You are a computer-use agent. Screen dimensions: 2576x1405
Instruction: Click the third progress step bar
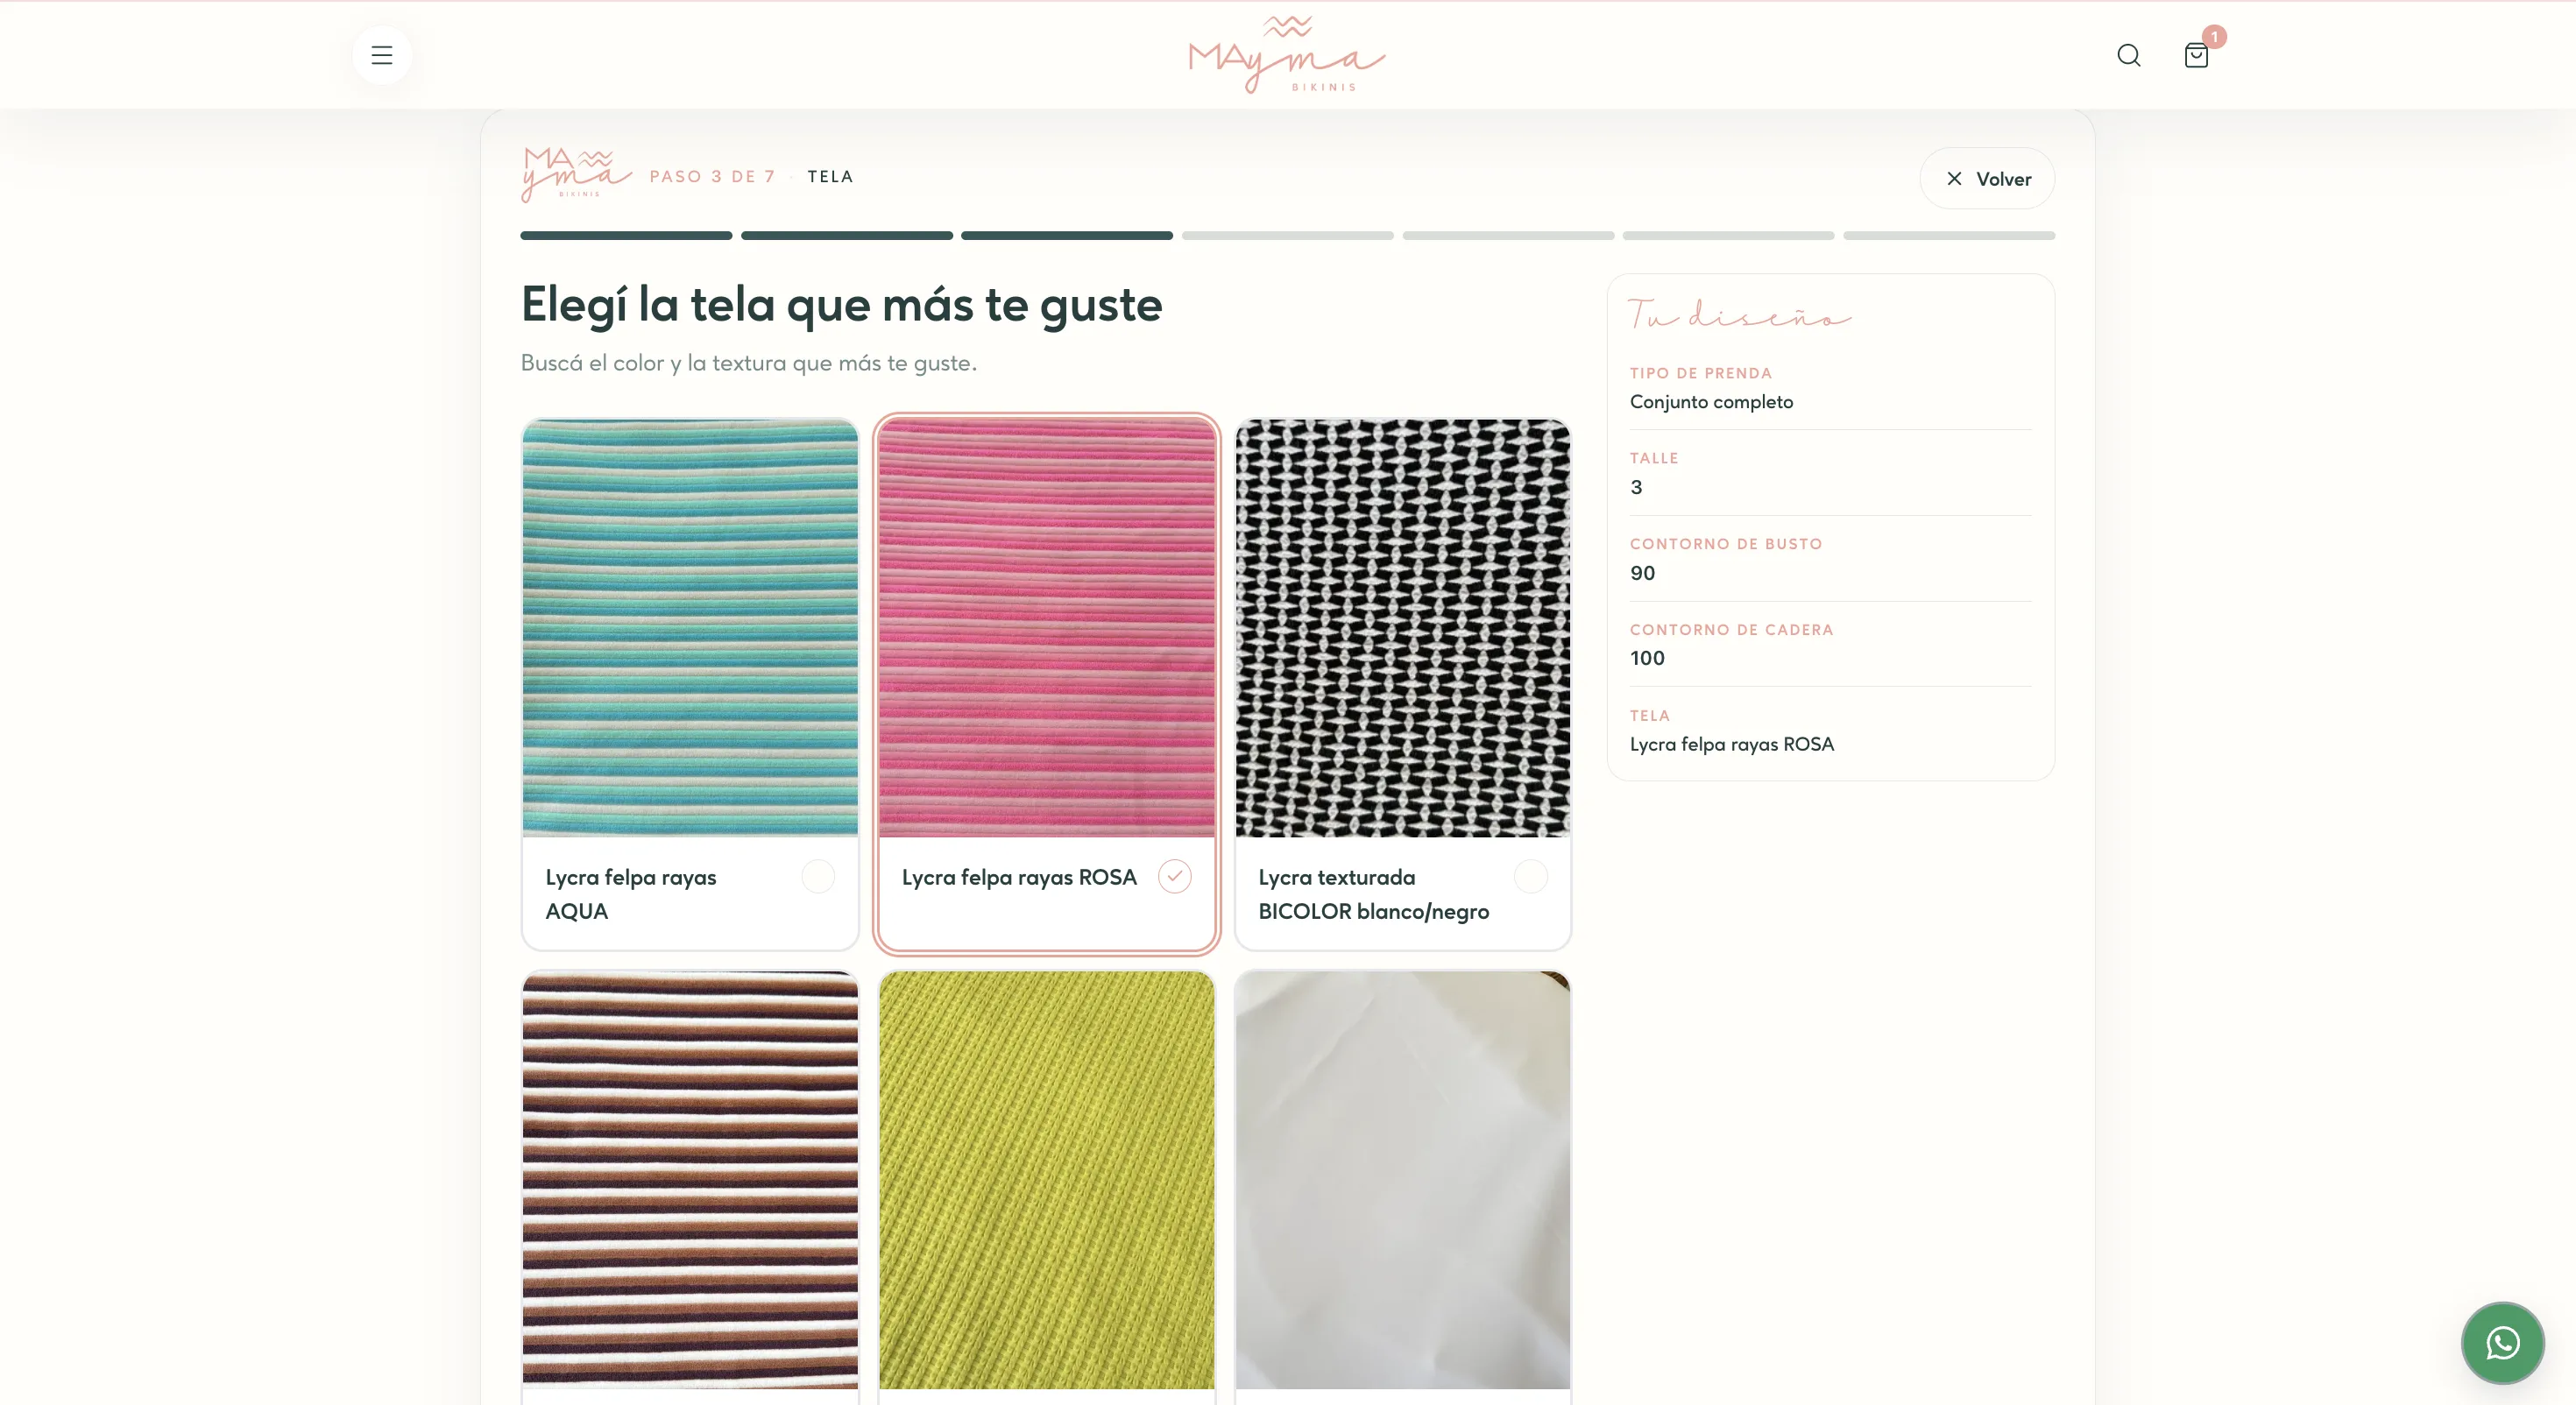[1067, 236]
